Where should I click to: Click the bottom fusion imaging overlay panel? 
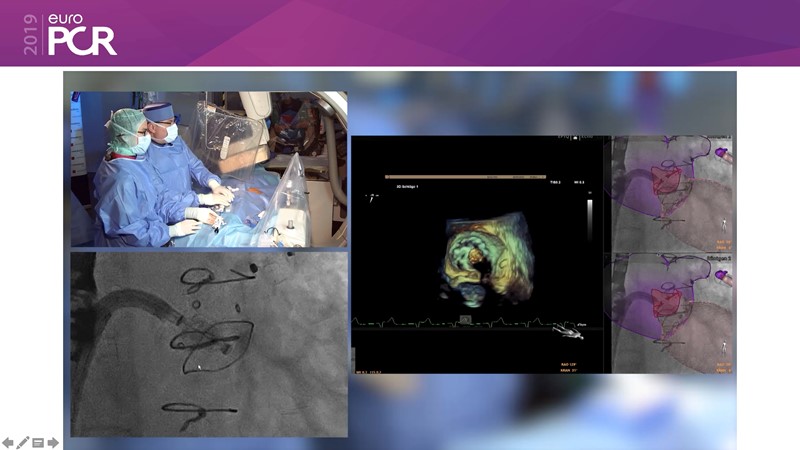[672, 313]
